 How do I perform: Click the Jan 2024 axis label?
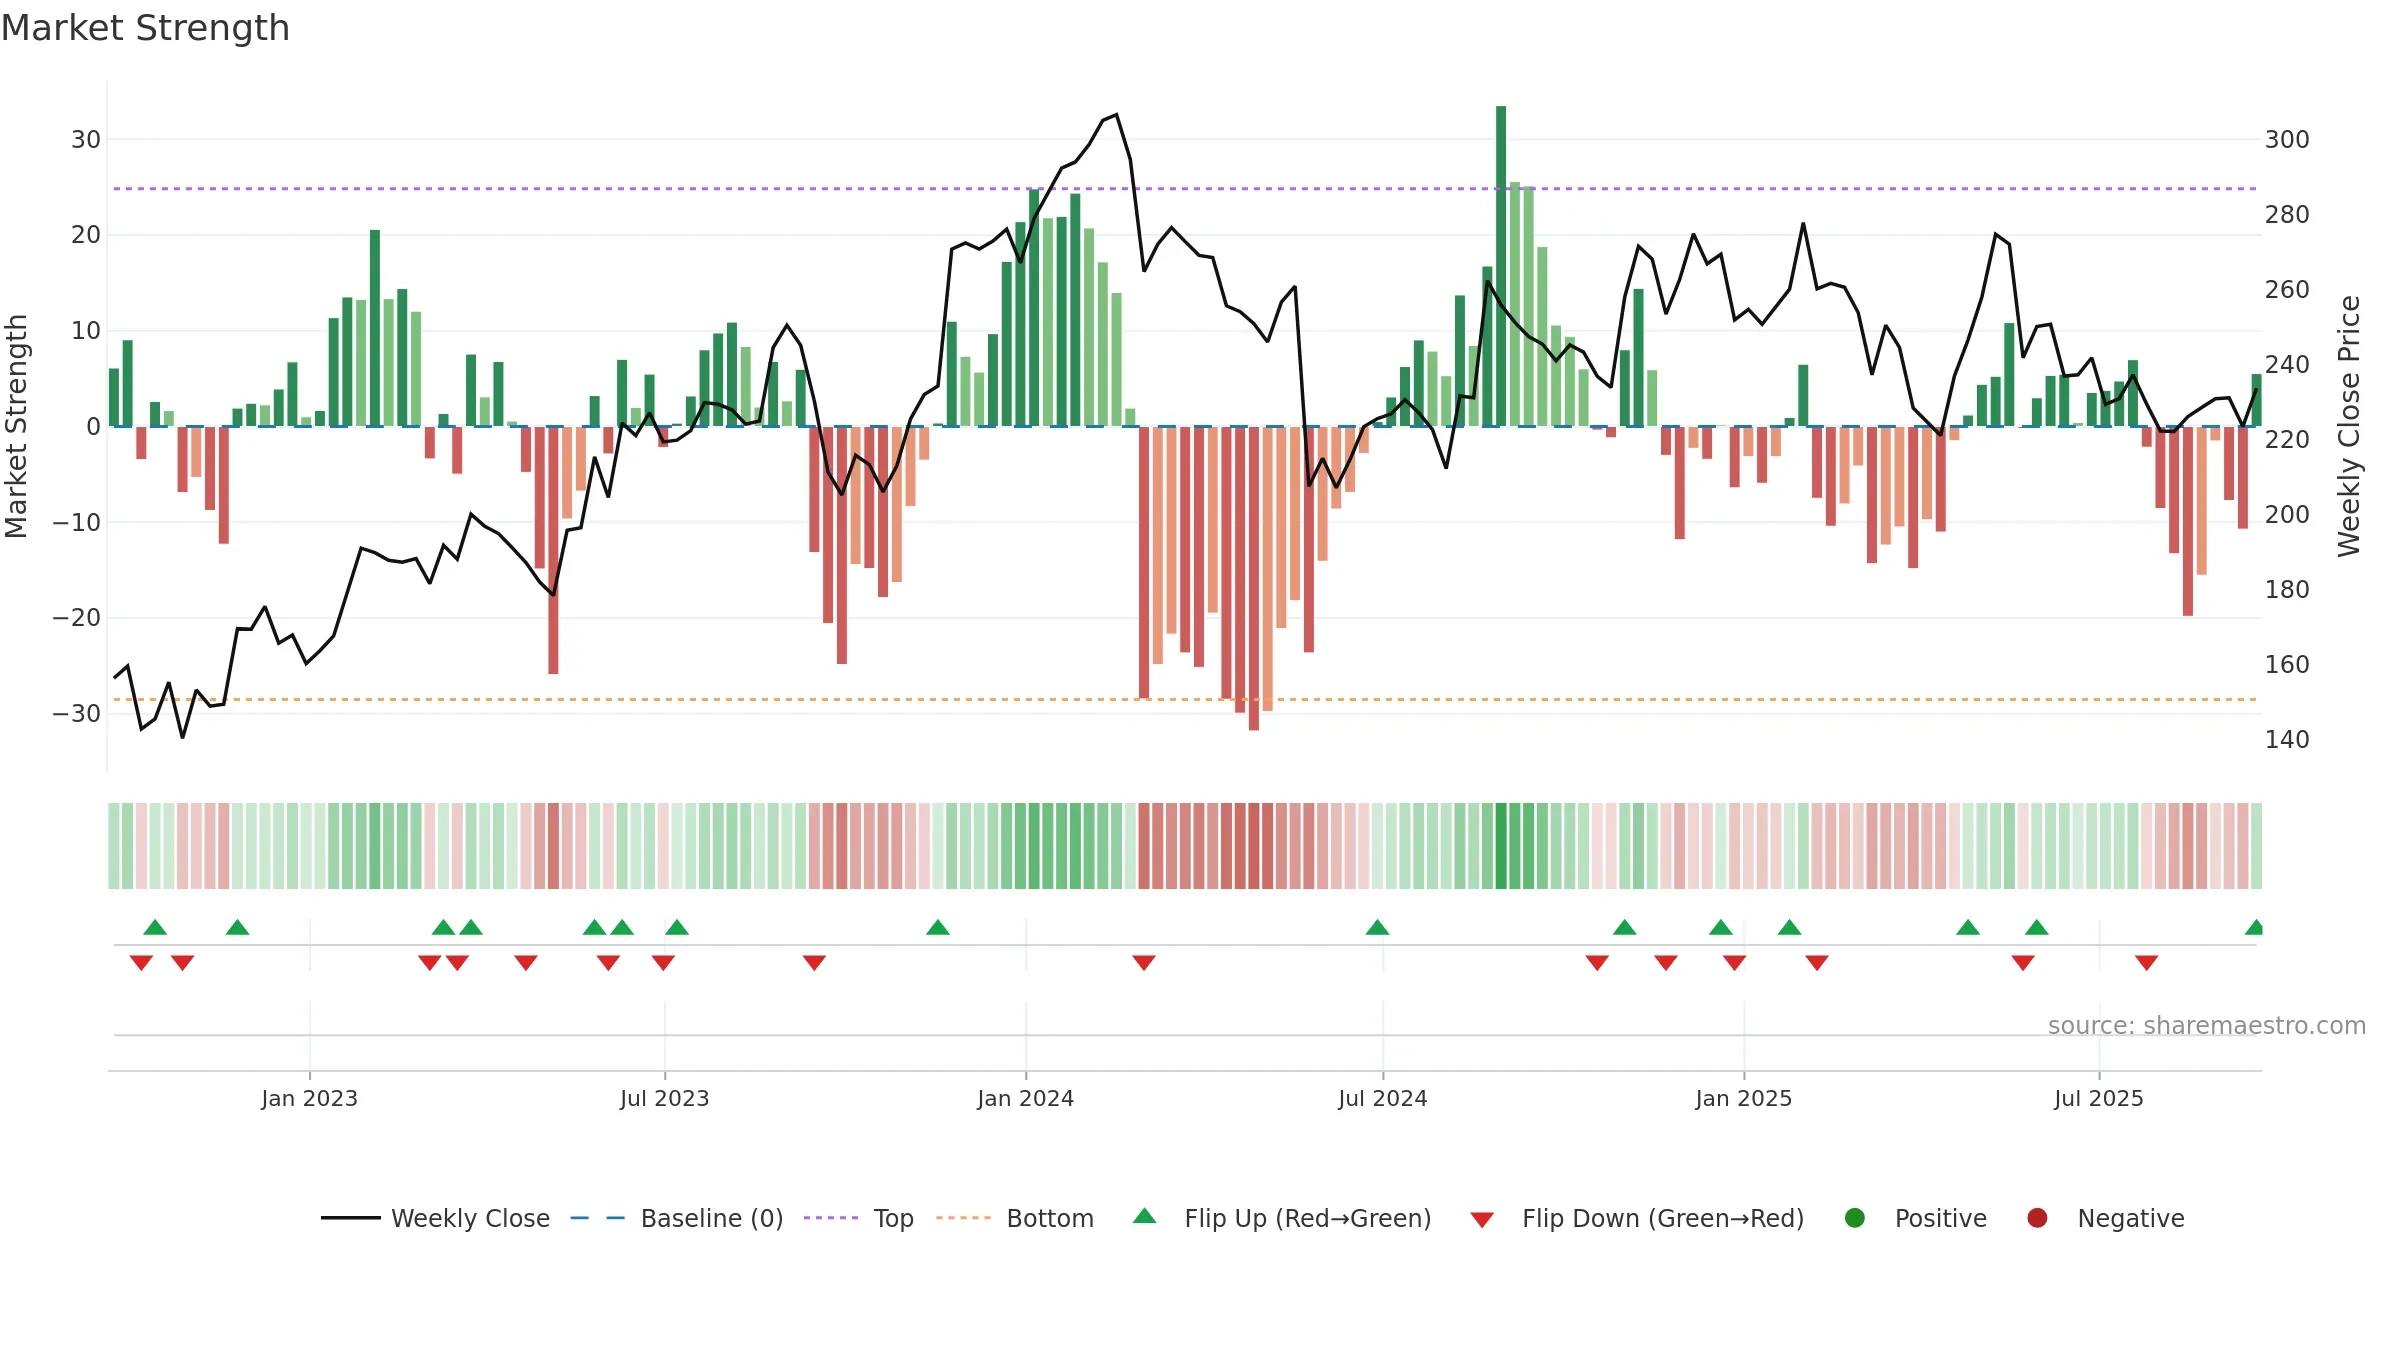click(1026, 1098)
